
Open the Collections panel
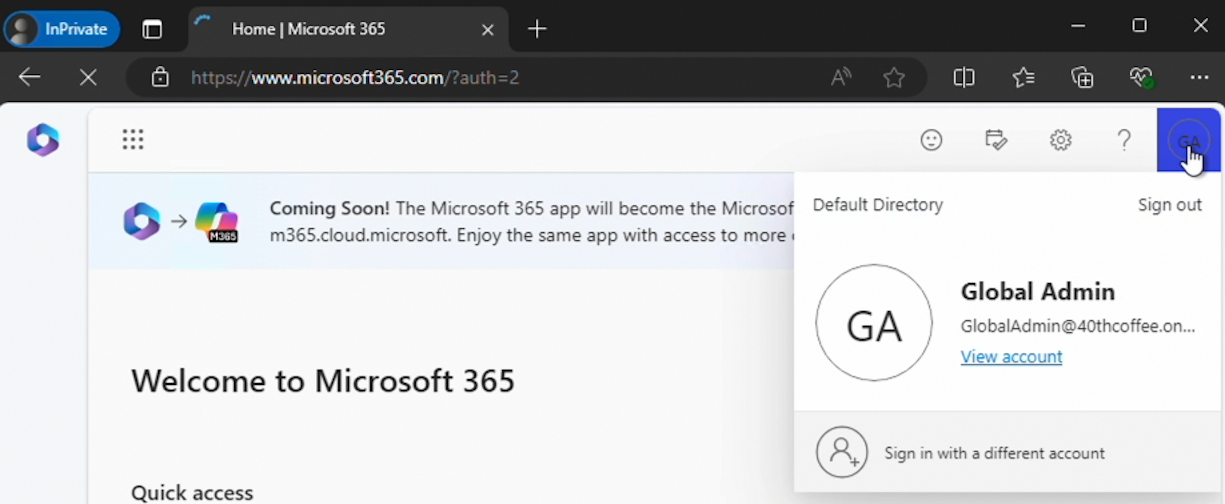1082,77
